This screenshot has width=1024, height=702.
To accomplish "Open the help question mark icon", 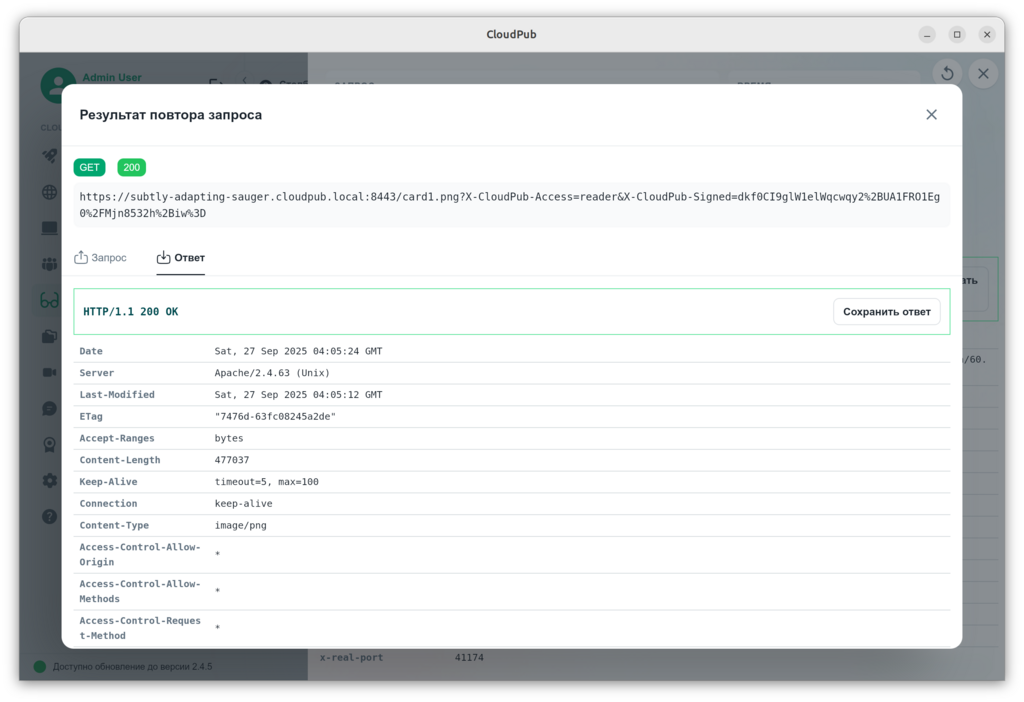I will tap(49, 516).
